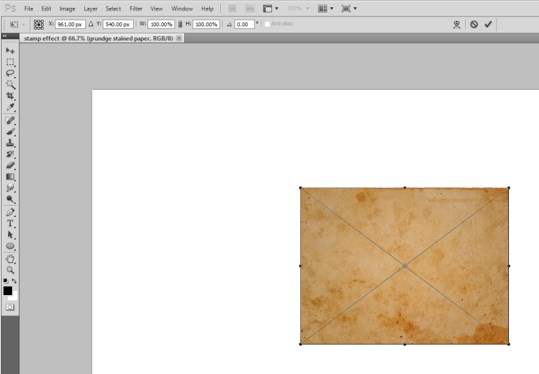
Task: Click the grunge stained paper image
Action: click(405, 266)
